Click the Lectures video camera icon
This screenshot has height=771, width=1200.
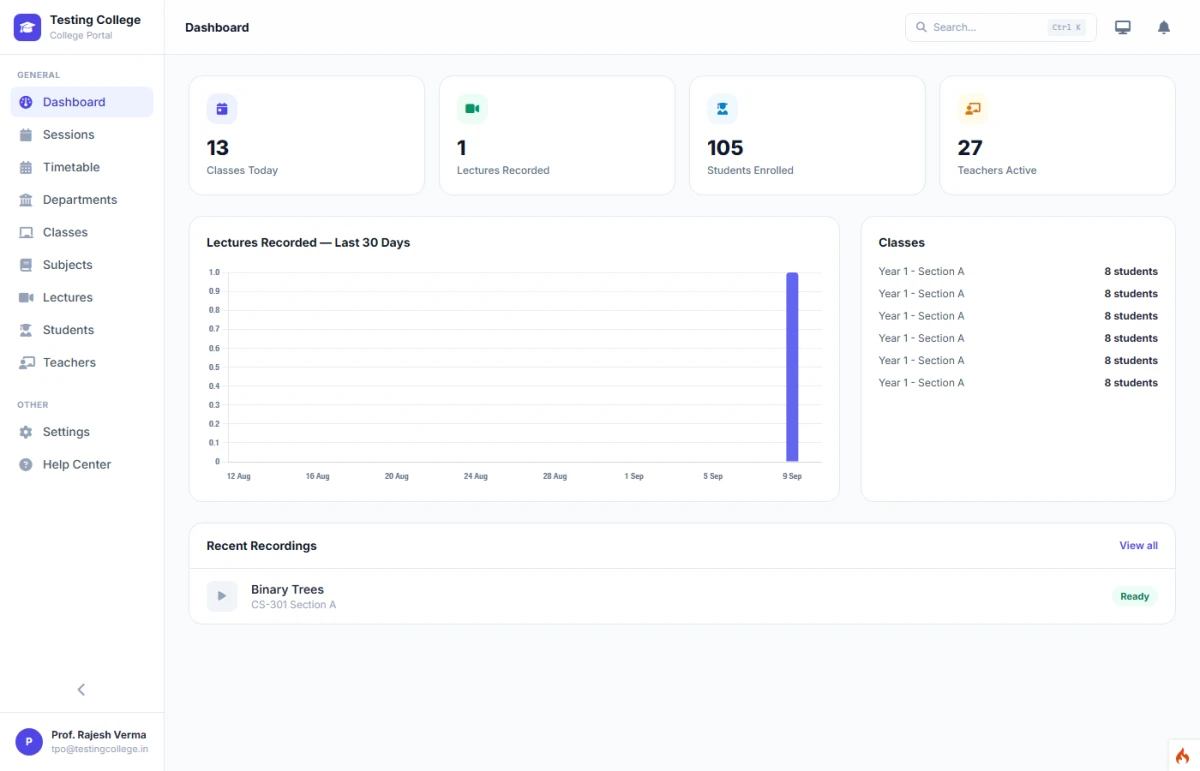click(26, 298)
